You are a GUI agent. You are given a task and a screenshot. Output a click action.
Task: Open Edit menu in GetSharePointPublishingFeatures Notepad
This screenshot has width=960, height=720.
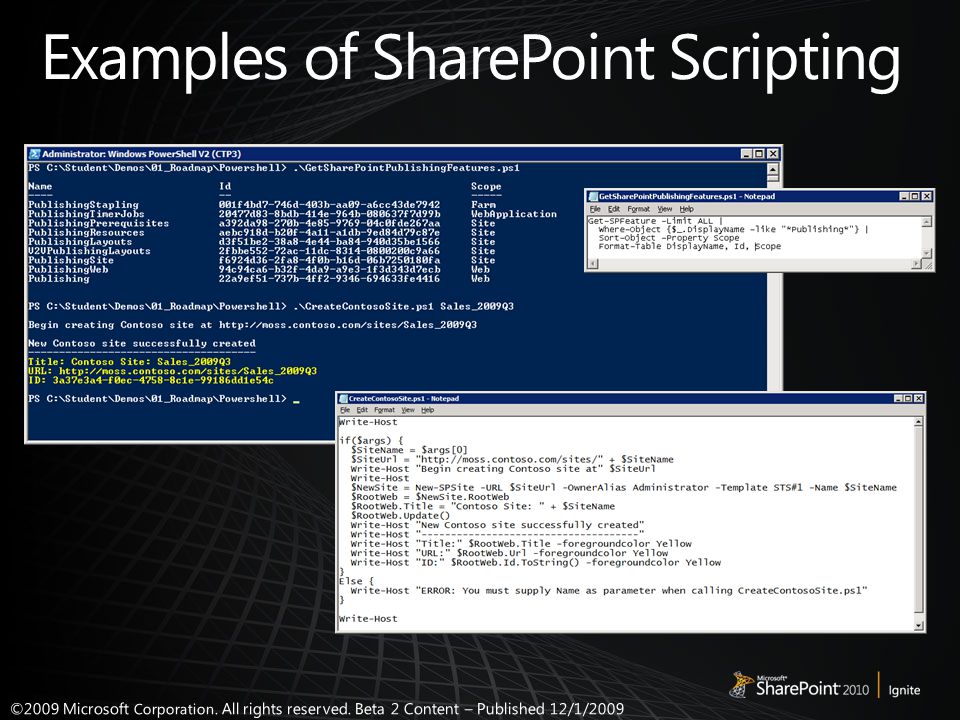pyautogui.click(x=614, y=209)
